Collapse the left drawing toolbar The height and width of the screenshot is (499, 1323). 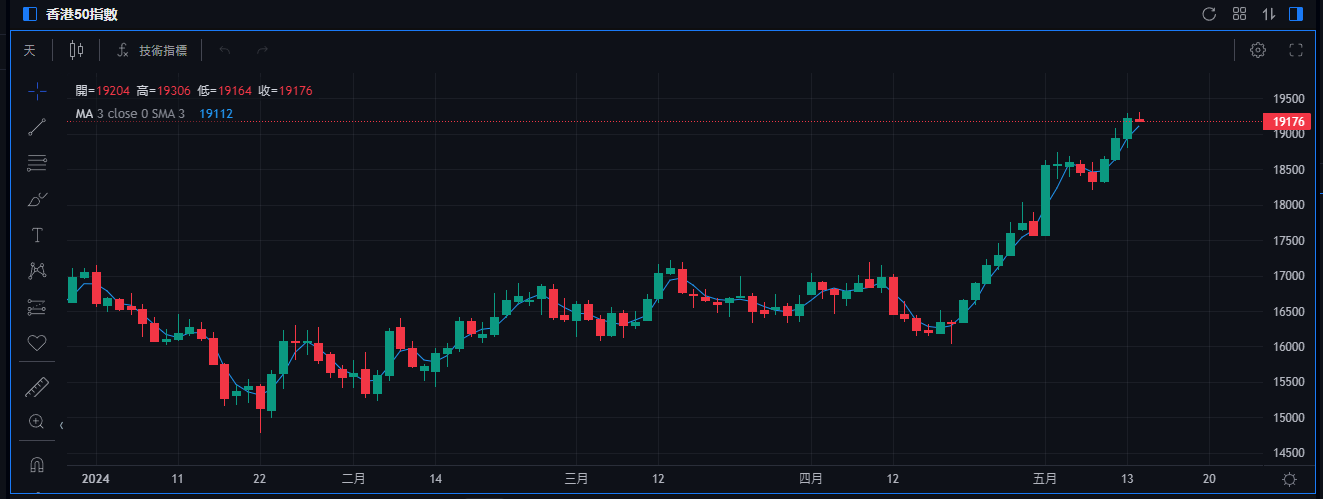click(62, 426)
